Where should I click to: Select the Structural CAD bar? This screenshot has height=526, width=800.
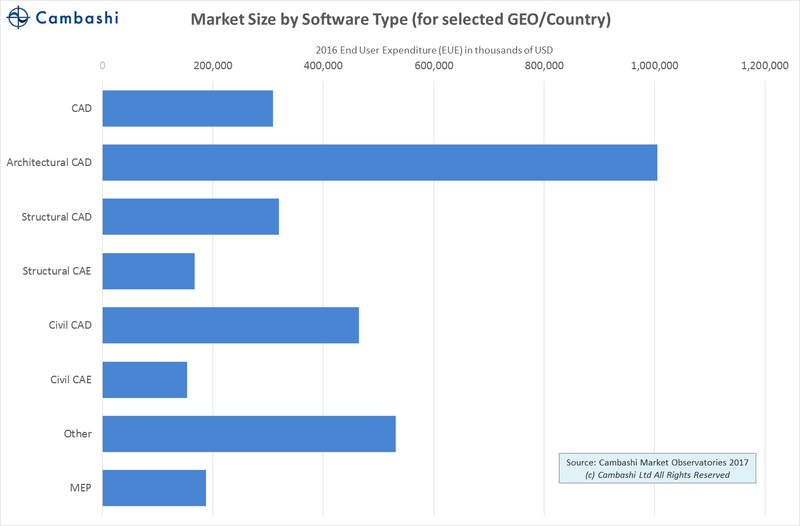click(190, 216)
